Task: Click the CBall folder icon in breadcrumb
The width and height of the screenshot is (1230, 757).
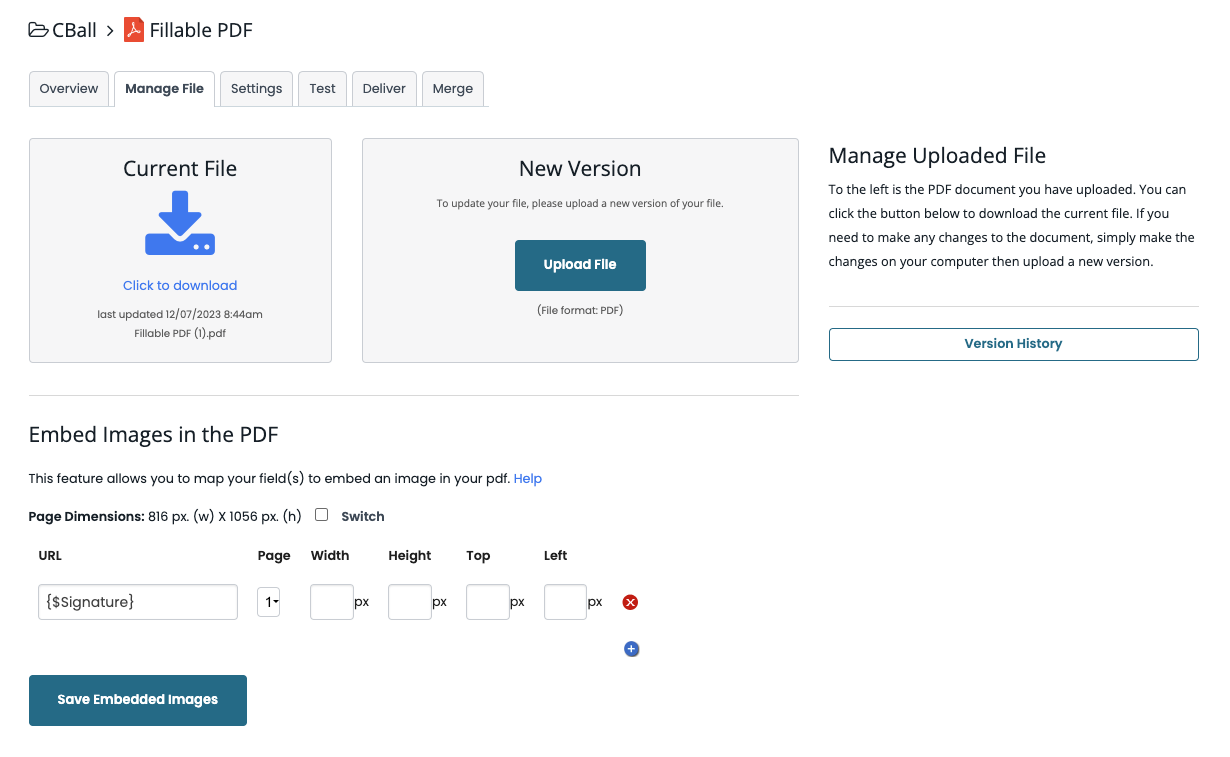Action: tap(39, 30)
